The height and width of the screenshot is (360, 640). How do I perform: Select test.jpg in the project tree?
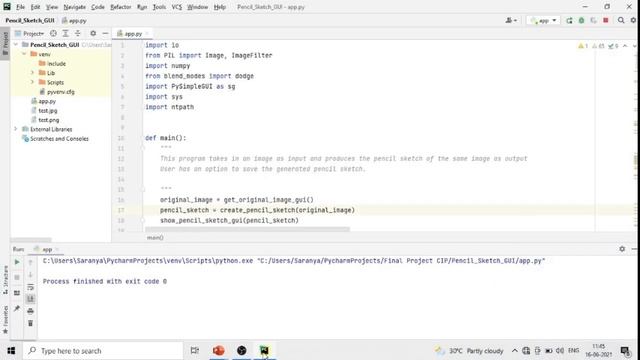point(44,111)
